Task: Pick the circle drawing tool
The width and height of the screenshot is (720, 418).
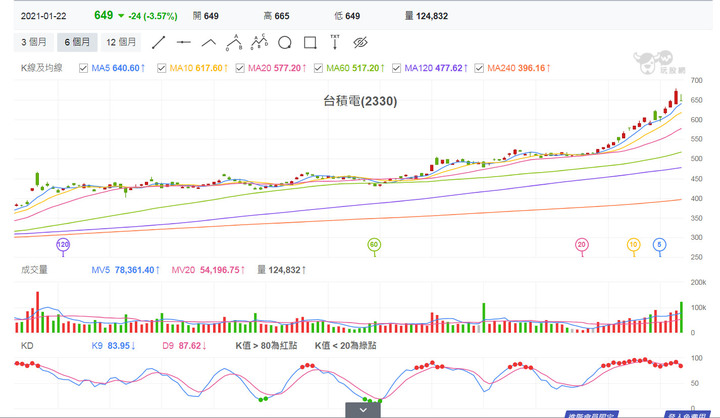Action: [x=285, y=43]
